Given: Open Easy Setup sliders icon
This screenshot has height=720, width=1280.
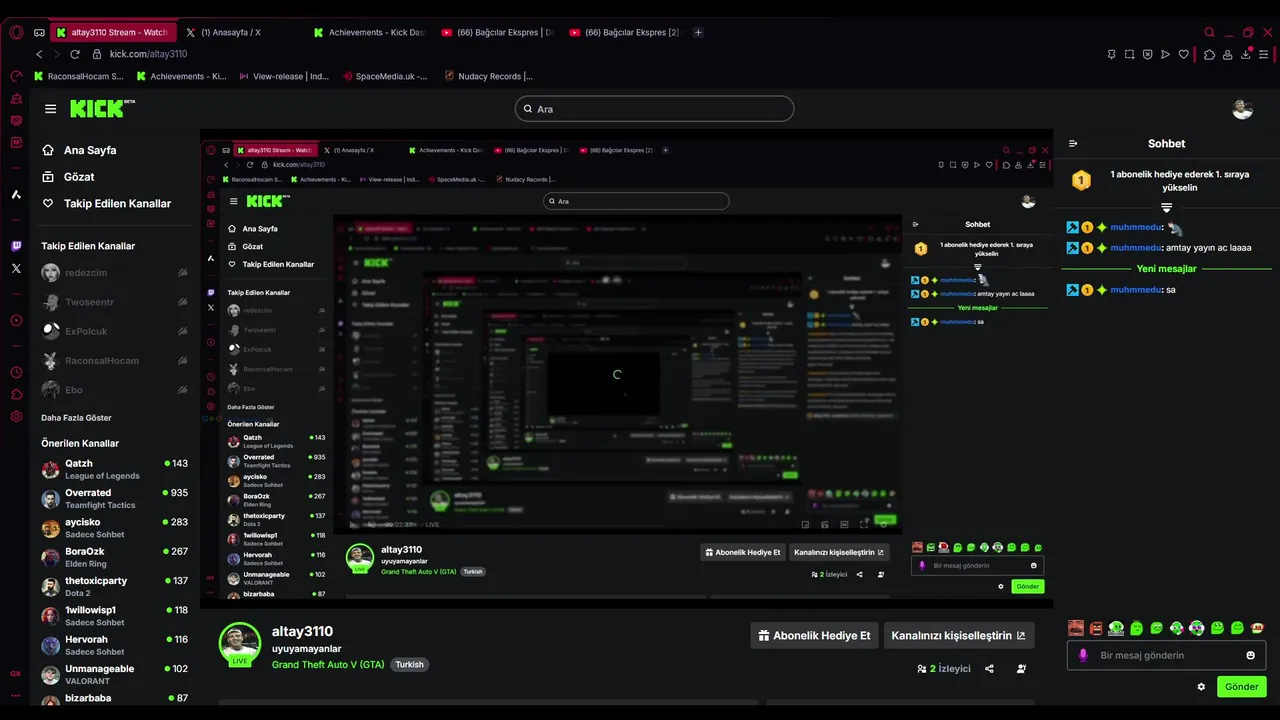Looking at the screenshot, I should pos(1265,54).
